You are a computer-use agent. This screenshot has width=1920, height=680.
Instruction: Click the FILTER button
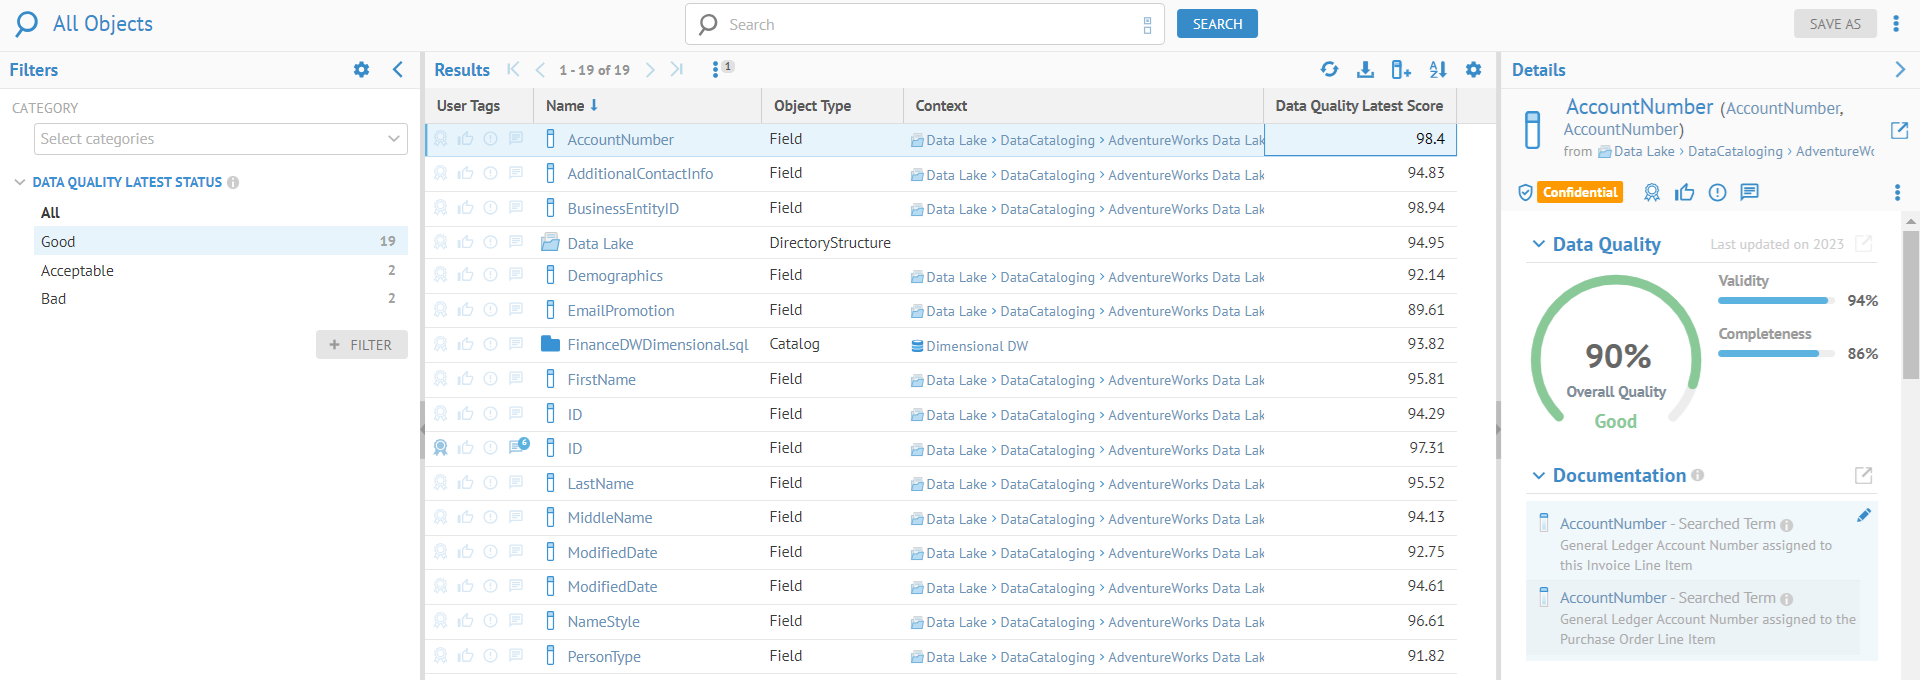(x=361, y=345)
